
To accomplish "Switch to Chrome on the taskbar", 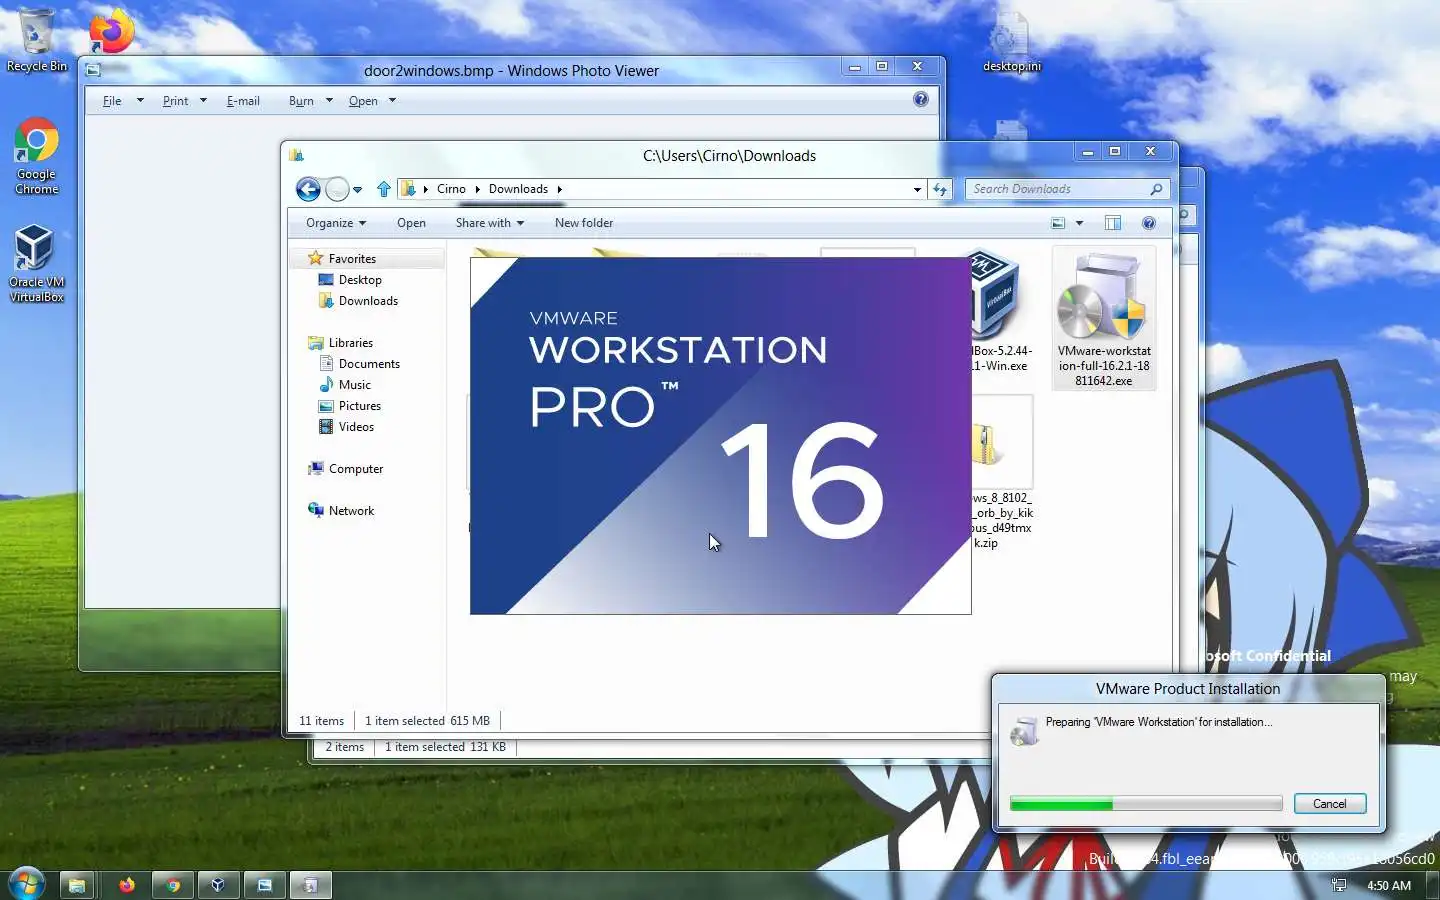I will (x=173, y=885).
